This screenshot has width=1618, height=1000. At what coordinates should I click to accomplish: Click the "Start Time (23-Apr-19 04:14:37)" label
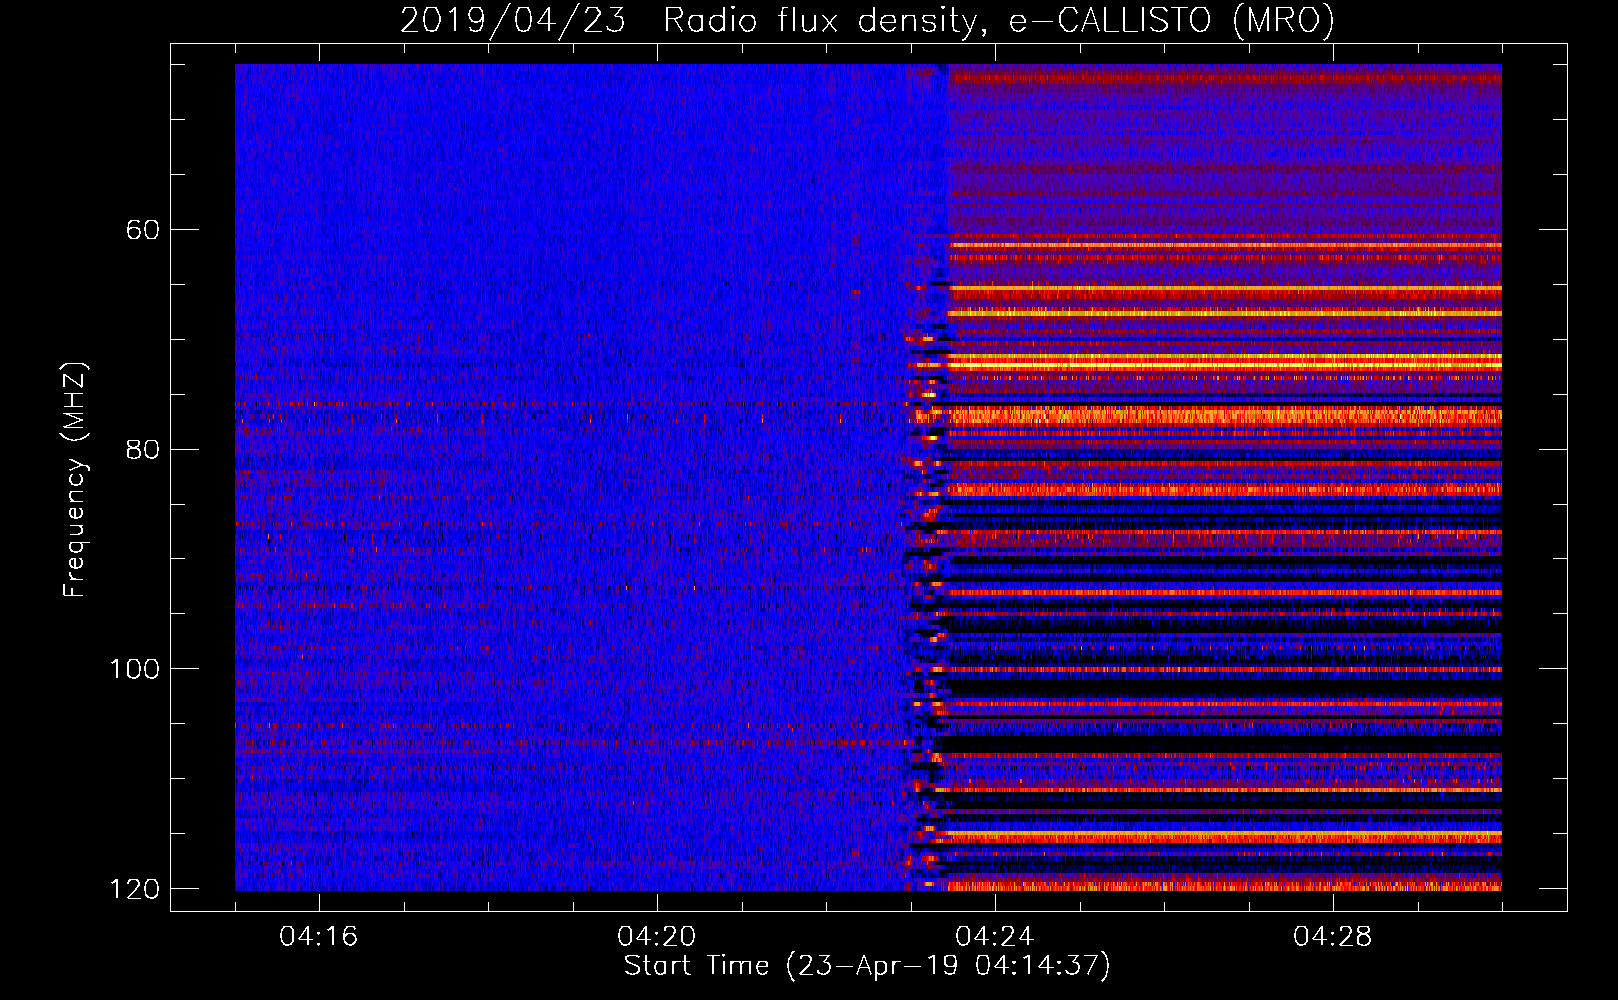[x=867, y=966]
